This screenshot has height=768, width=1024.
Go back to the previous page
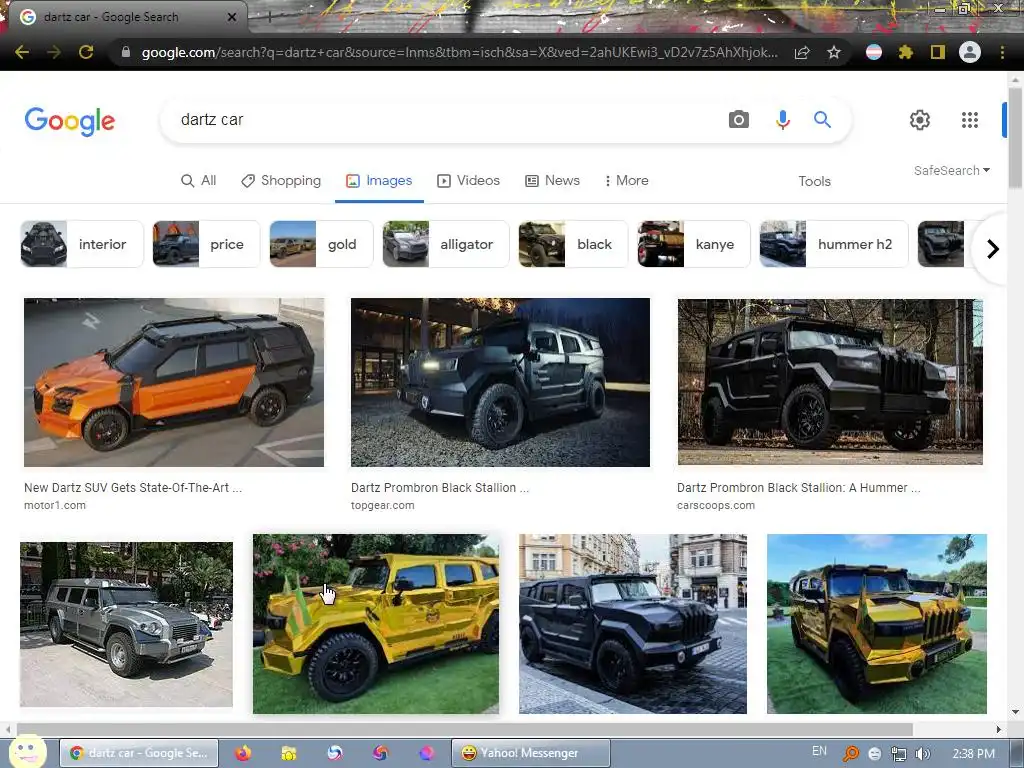click(x=22, y=52)
